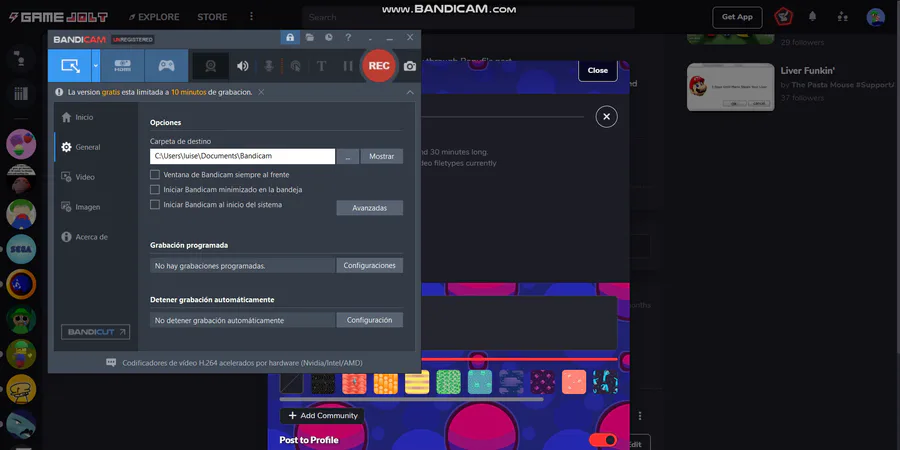Select the teal pattern background swatch

click(480, 382)
